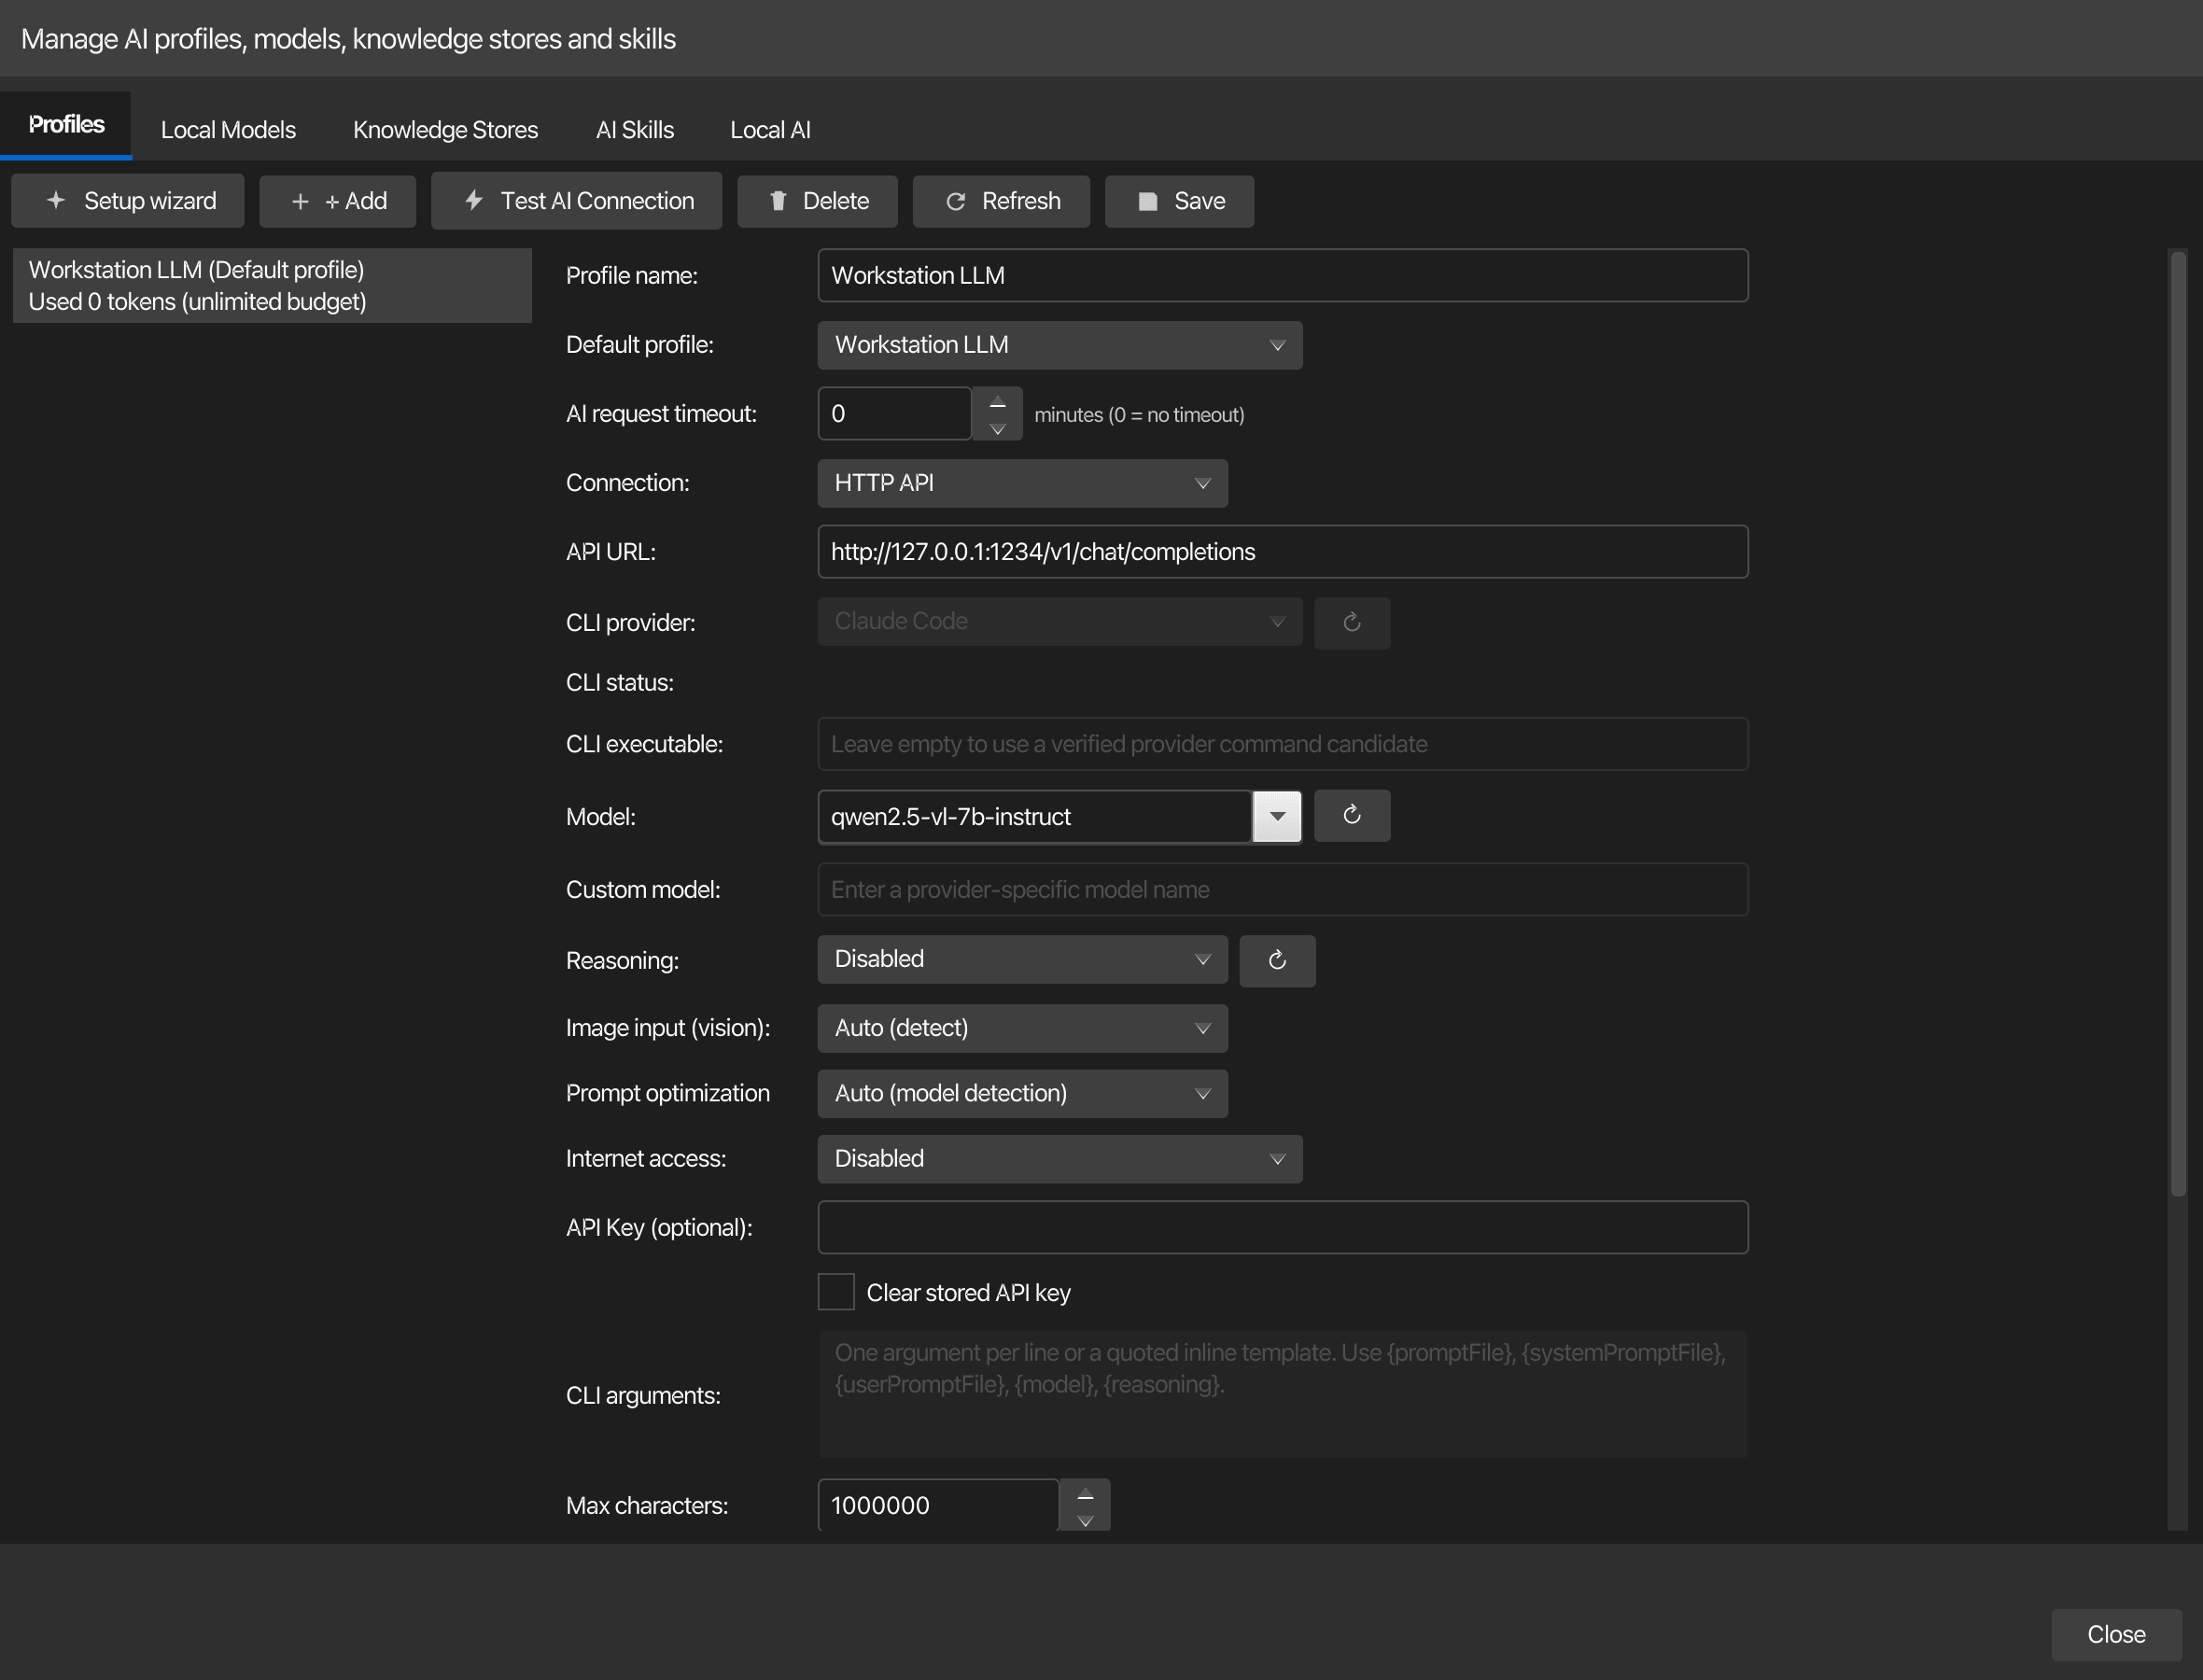
Task: Increase AI request timeout with up arrow
Action: (x=997, y=401)
